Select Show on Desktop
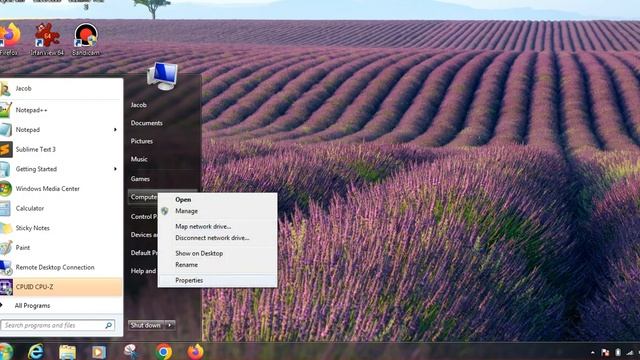Image resolution: width=640 pixels, height=360 pixels. click(218, 253)
